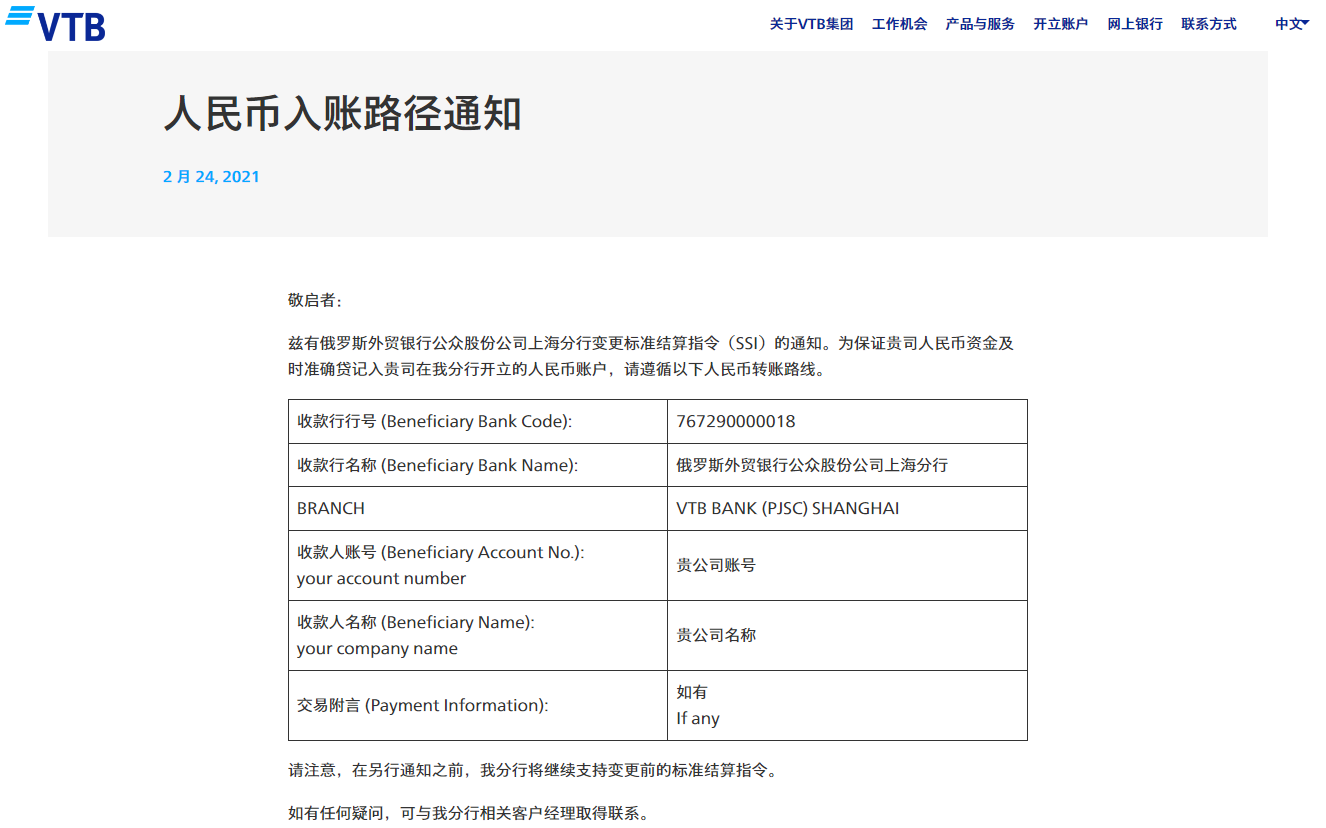Click the sentence beginning 如有任何疑问
Screen dimensions: 1326x828
[468, 813]
